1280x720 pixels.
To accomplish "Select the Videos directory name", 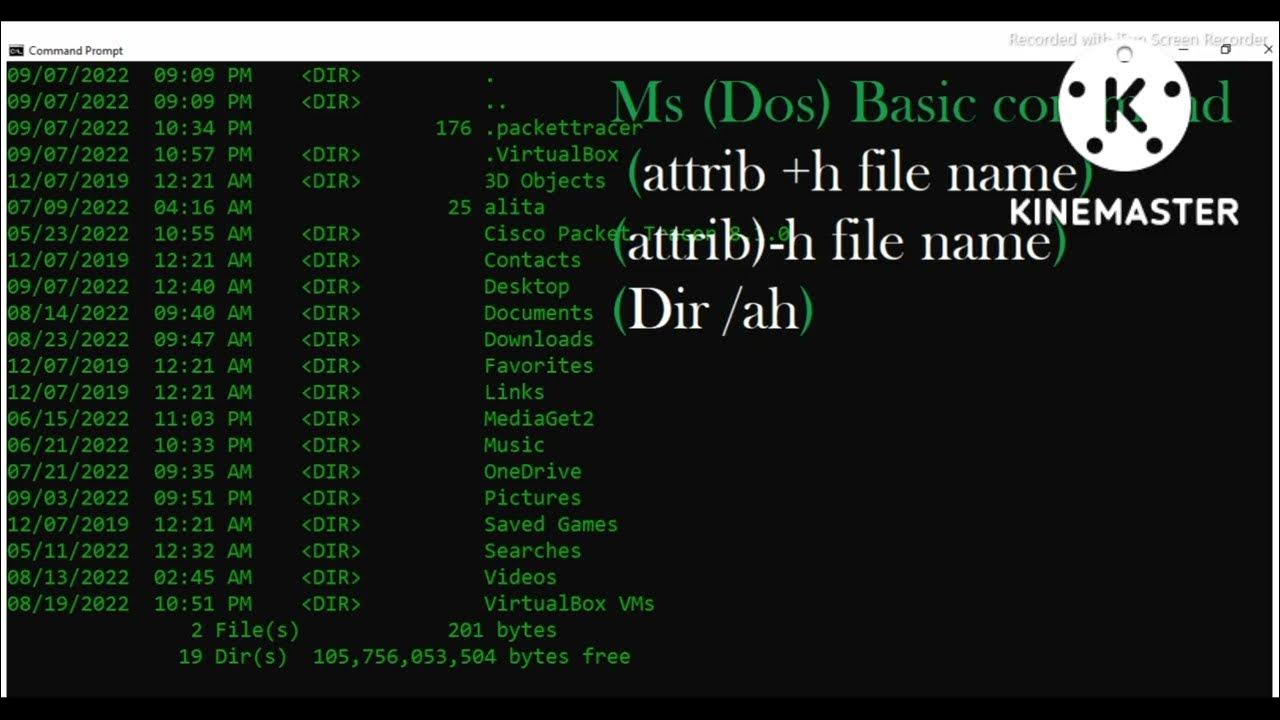I will click(520, 577).
